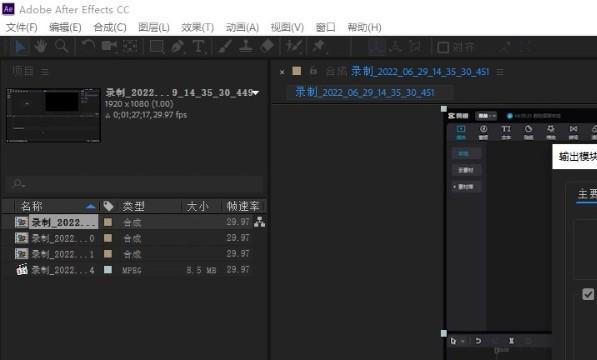Click the 录制_2022_06_29_14_35_30_451 breadcrumb below tab
Image resolution: width=597 pixels, height=360 pixels.
[365, 92]
